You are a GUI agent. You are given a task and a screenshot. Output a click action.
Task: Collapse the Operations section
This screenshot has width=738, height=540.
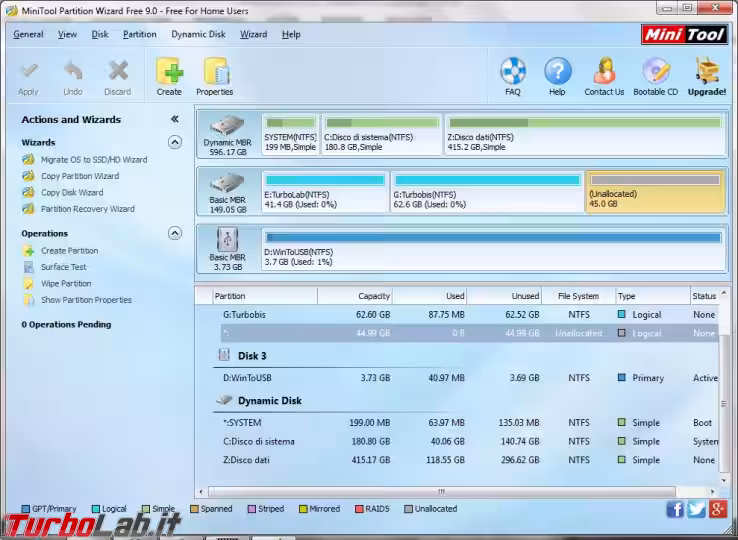[175, 233]
